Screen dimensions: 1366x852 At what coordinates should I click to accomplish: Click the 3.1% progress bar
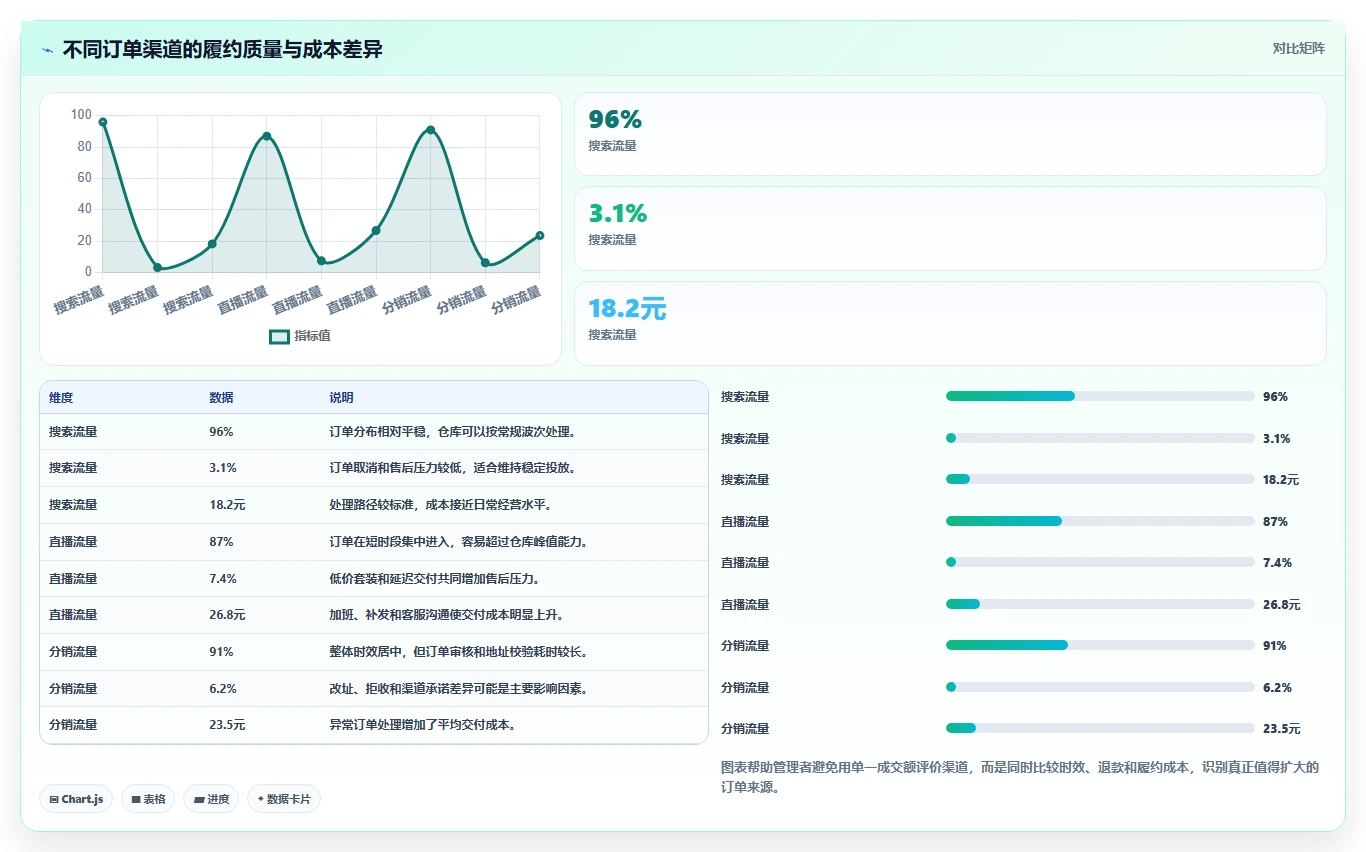[1100, 438]
